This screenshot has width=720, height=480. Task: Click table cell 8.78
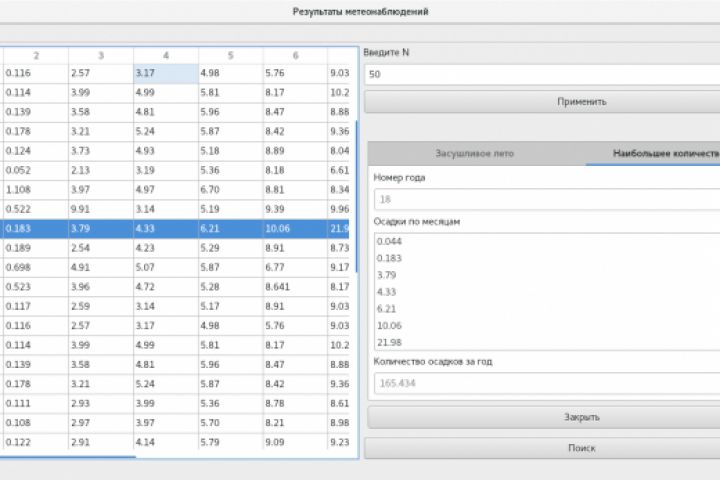coord(295,403)
